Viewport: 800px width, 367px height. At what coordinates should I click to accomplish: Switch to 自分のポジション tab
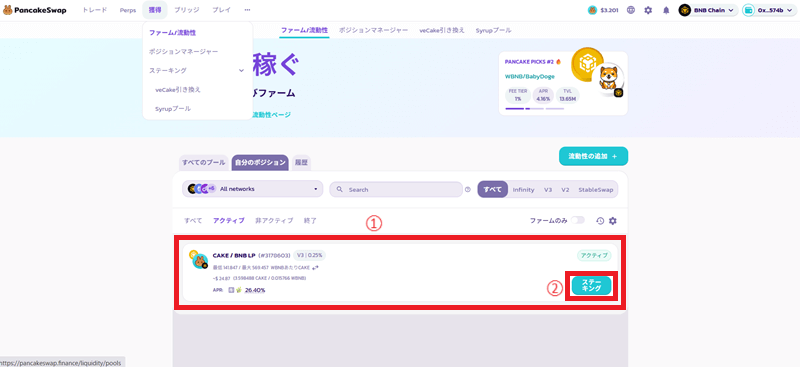point(260,163)
